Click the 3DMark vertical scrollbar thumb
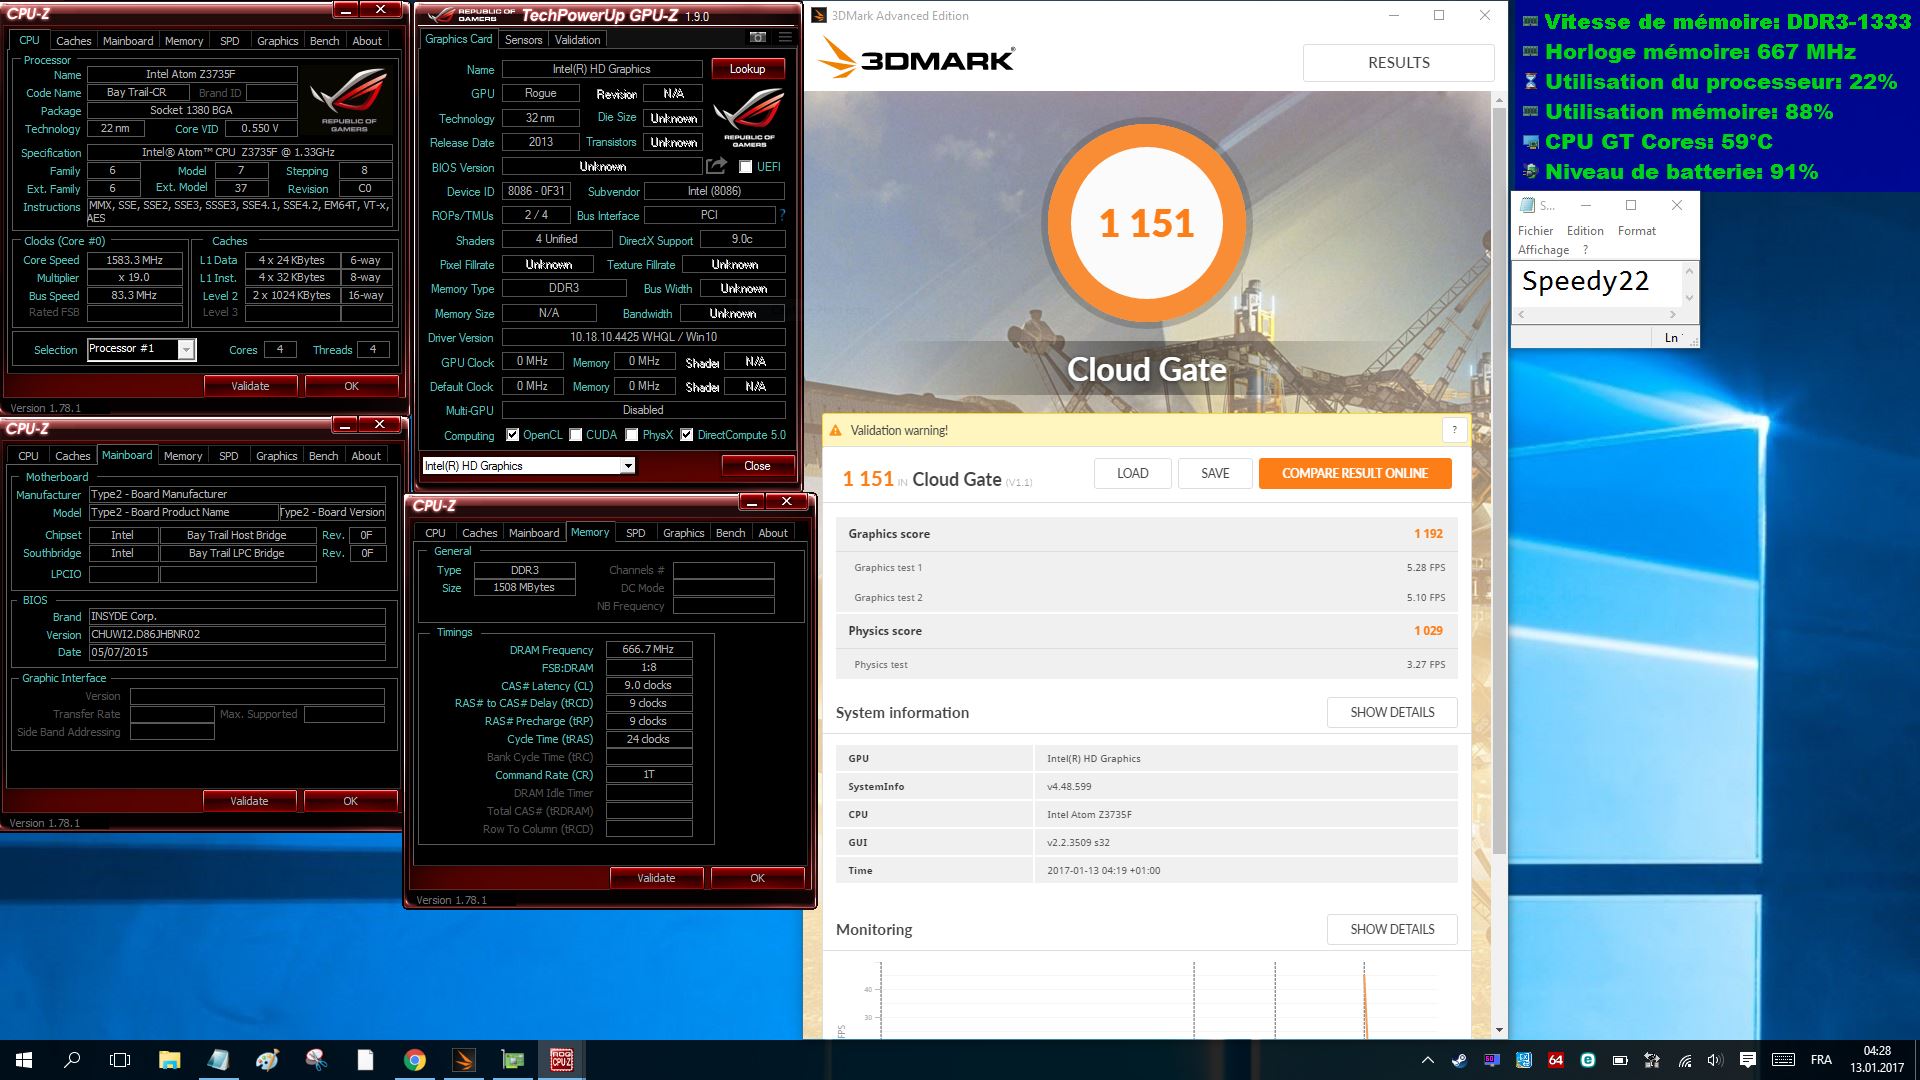 [x=1499, y=480]
